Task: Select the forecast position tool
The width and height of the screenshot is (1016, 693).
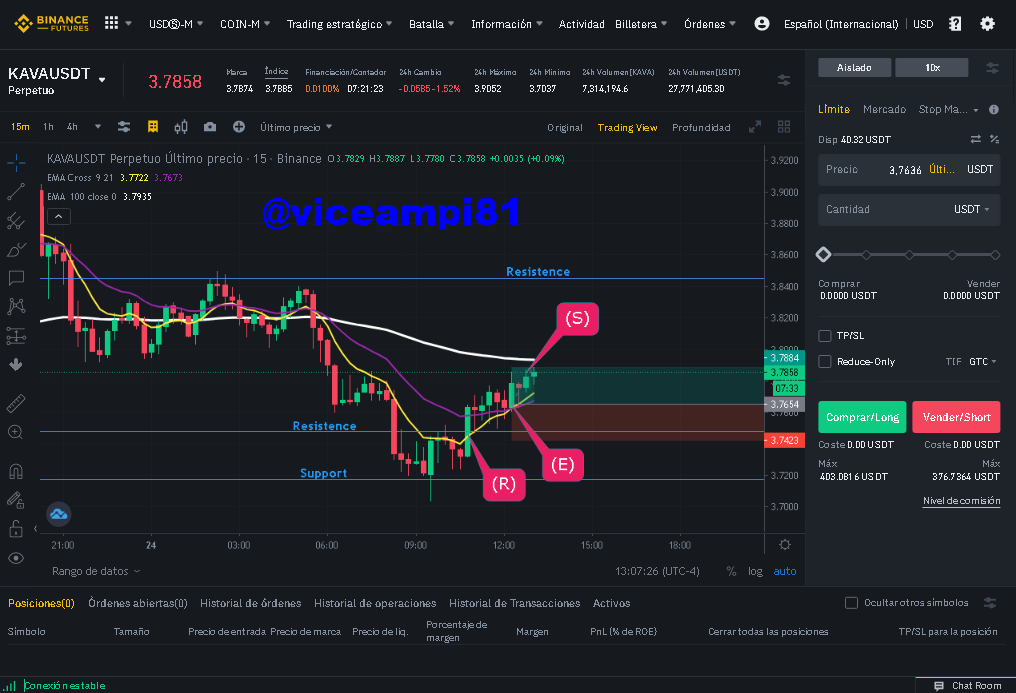Action: pos(16,335)
